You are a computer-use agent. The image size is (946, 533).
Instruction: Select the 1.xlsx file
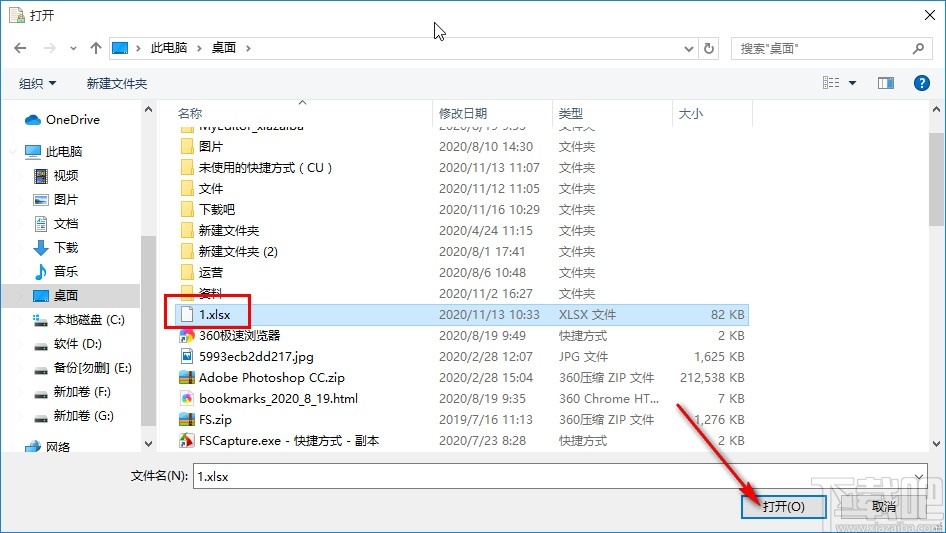pos(462,314)
